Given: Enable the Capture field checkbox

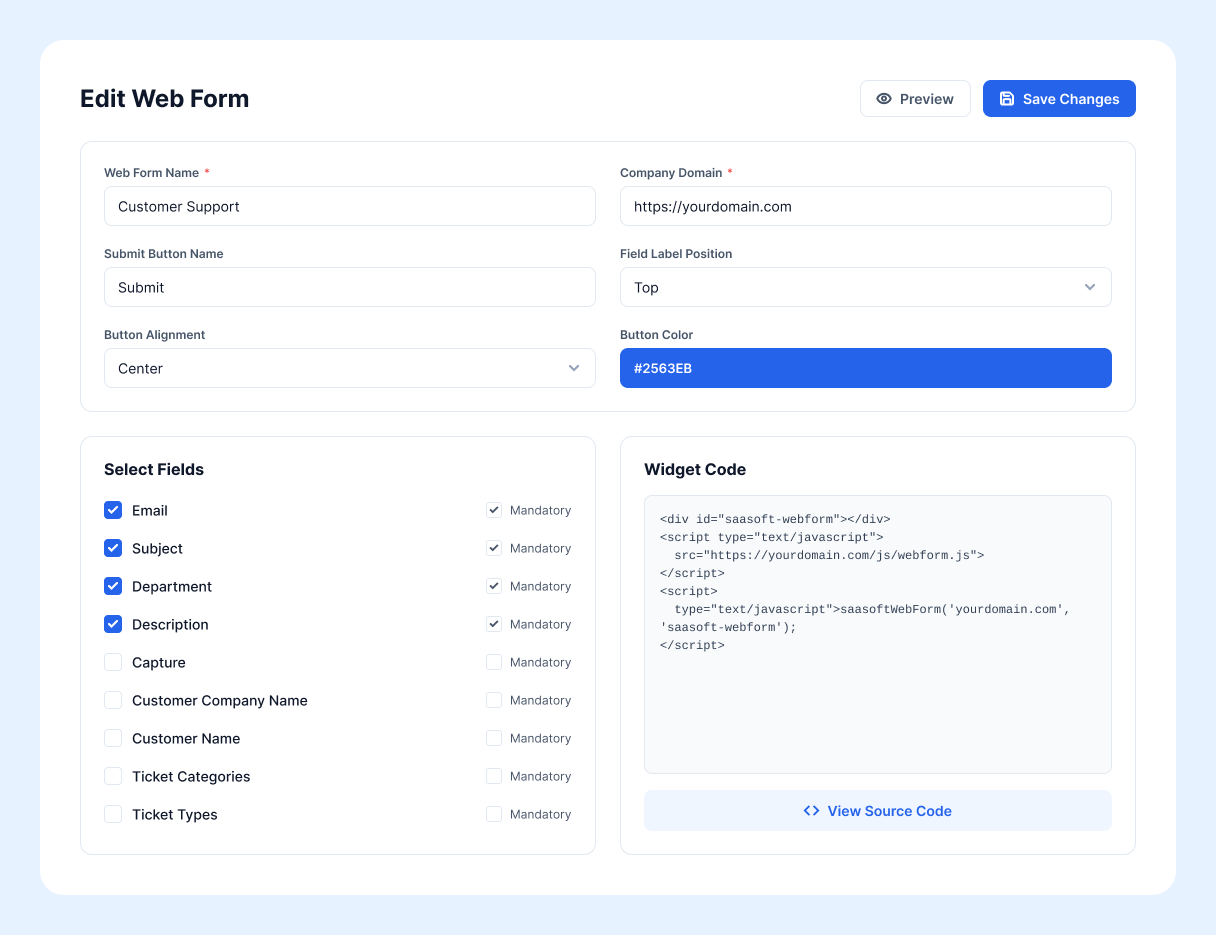Looking at the screenshot, I should [113, 662].
